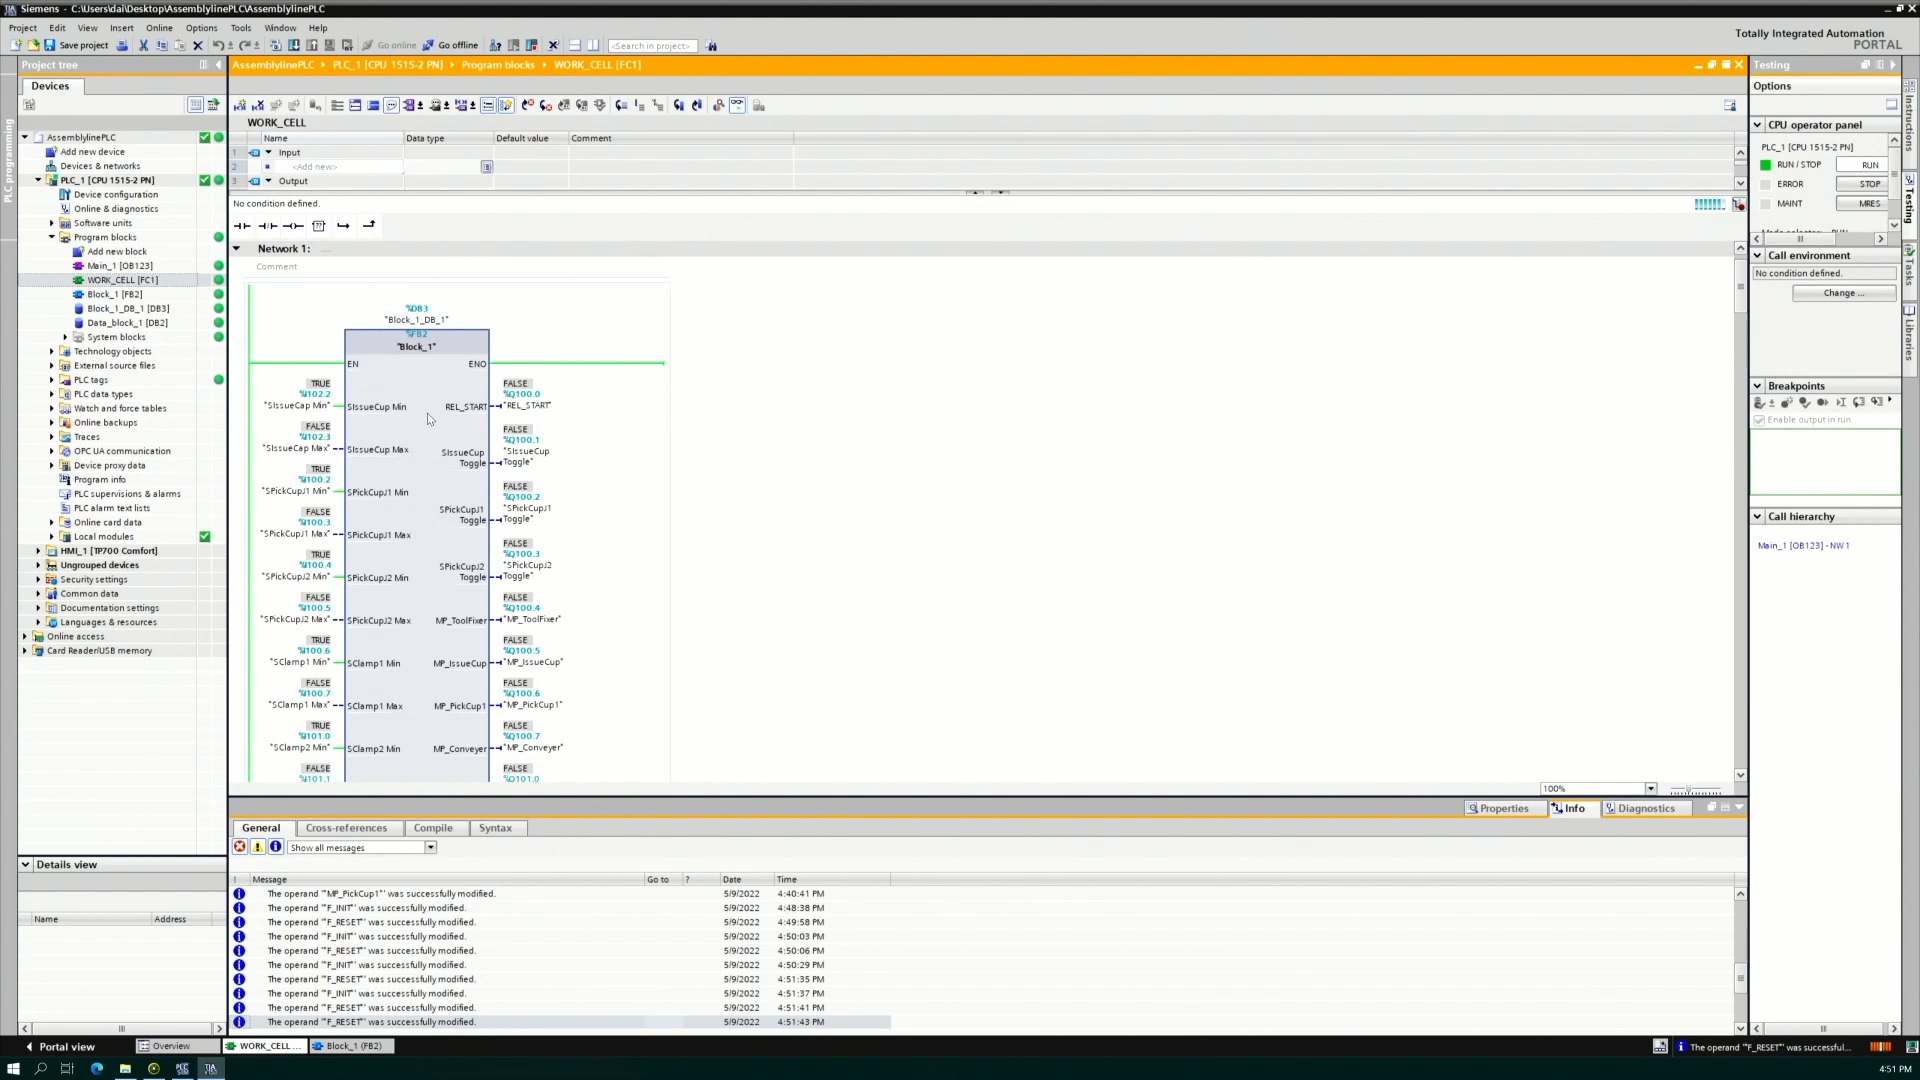This screenshot has width=1920, height=1080.
Task: Toggle monitoring on/off glasses icon
Action: click(737, 105)
